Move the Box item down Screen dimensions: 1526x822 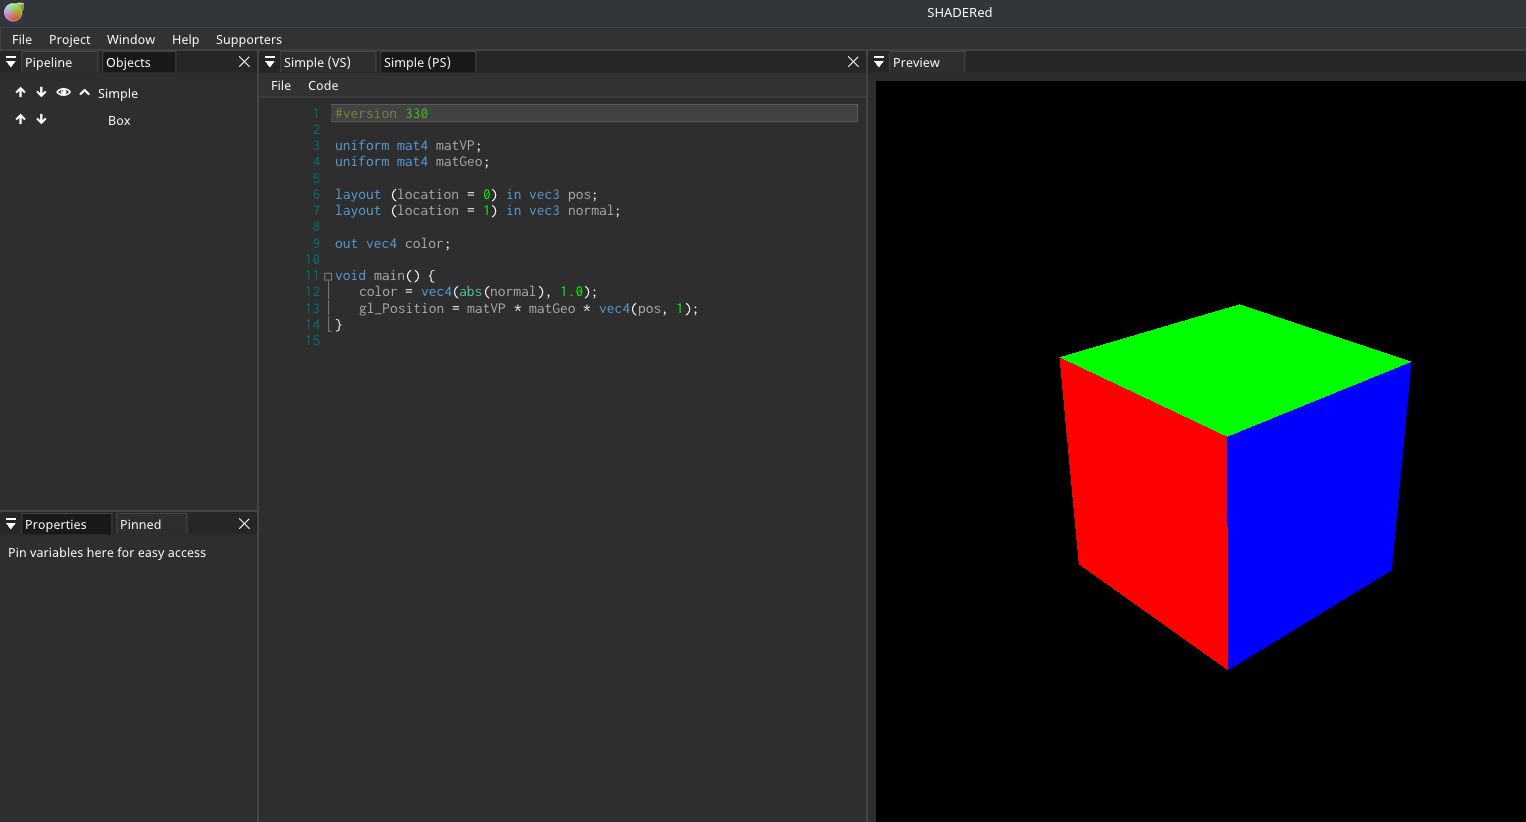(41, 120)
